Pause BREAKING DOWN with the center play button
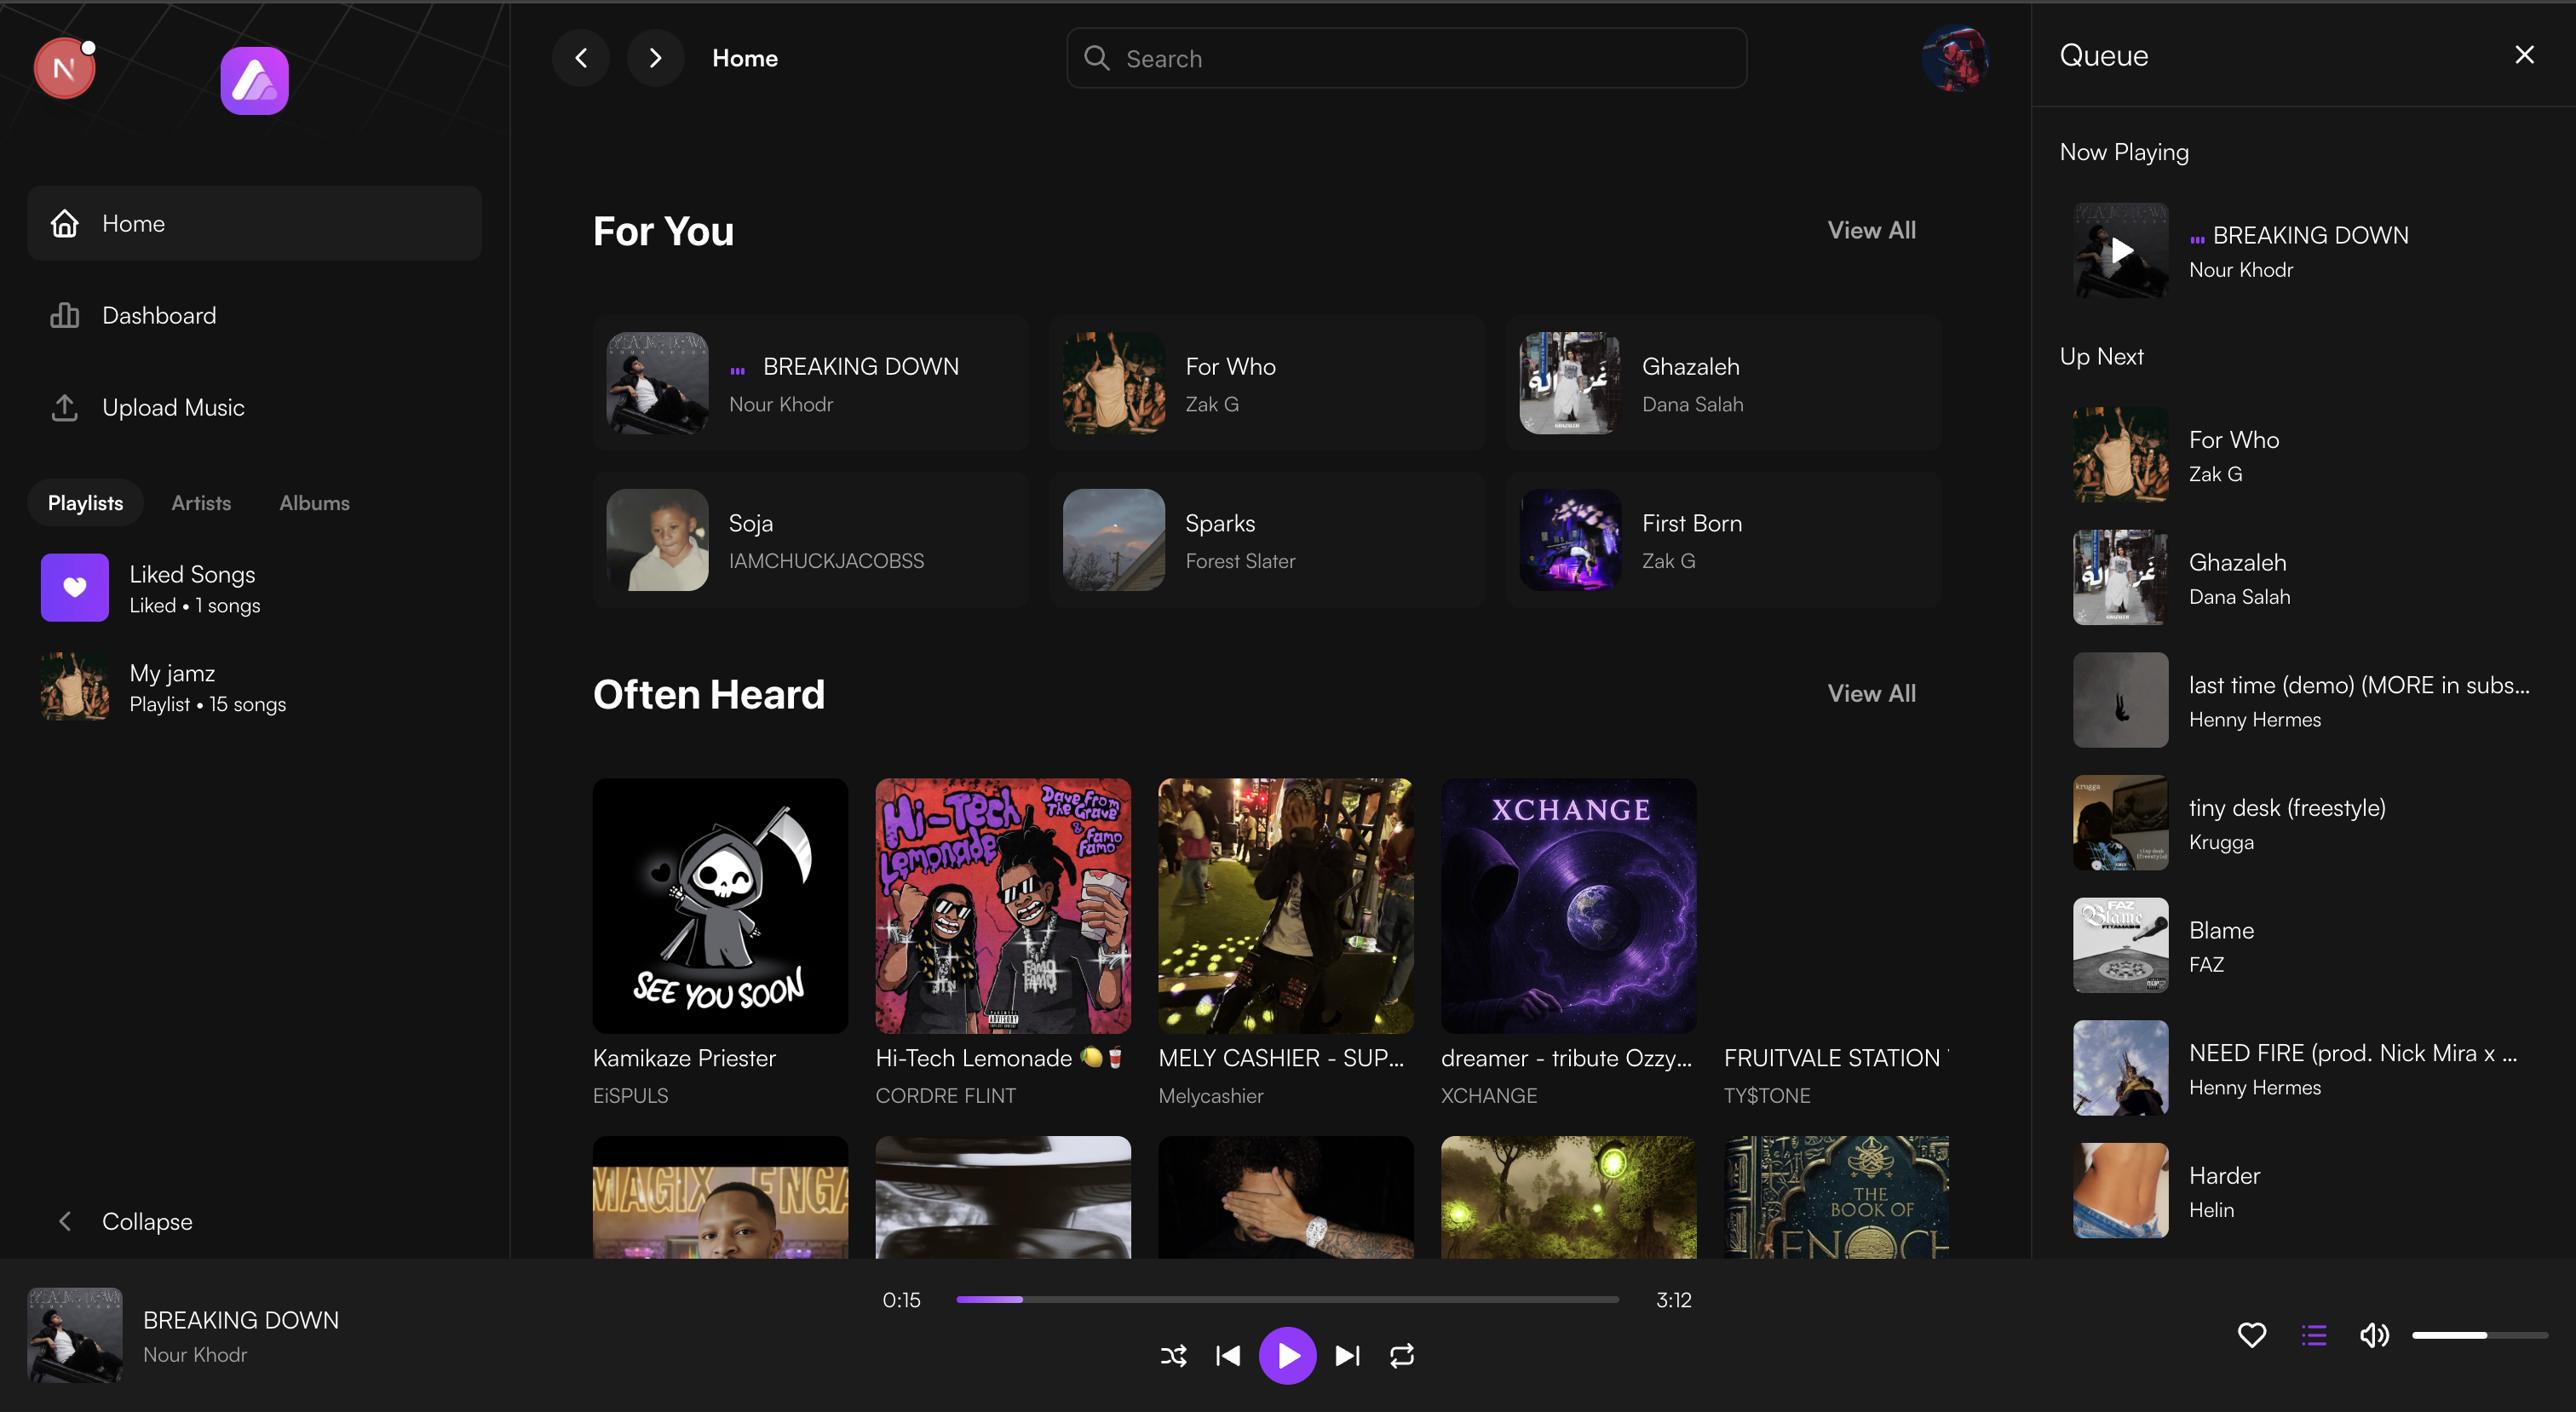The image size is (2576, 1412). [1288, 1355]
